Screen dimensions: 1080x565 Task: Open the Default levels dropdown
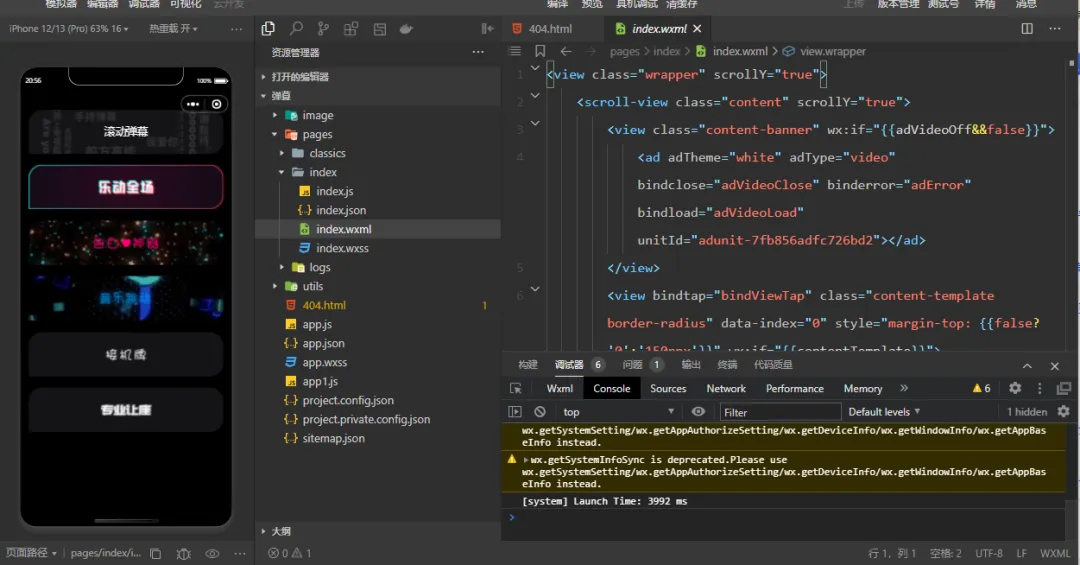tap(884, 412)
